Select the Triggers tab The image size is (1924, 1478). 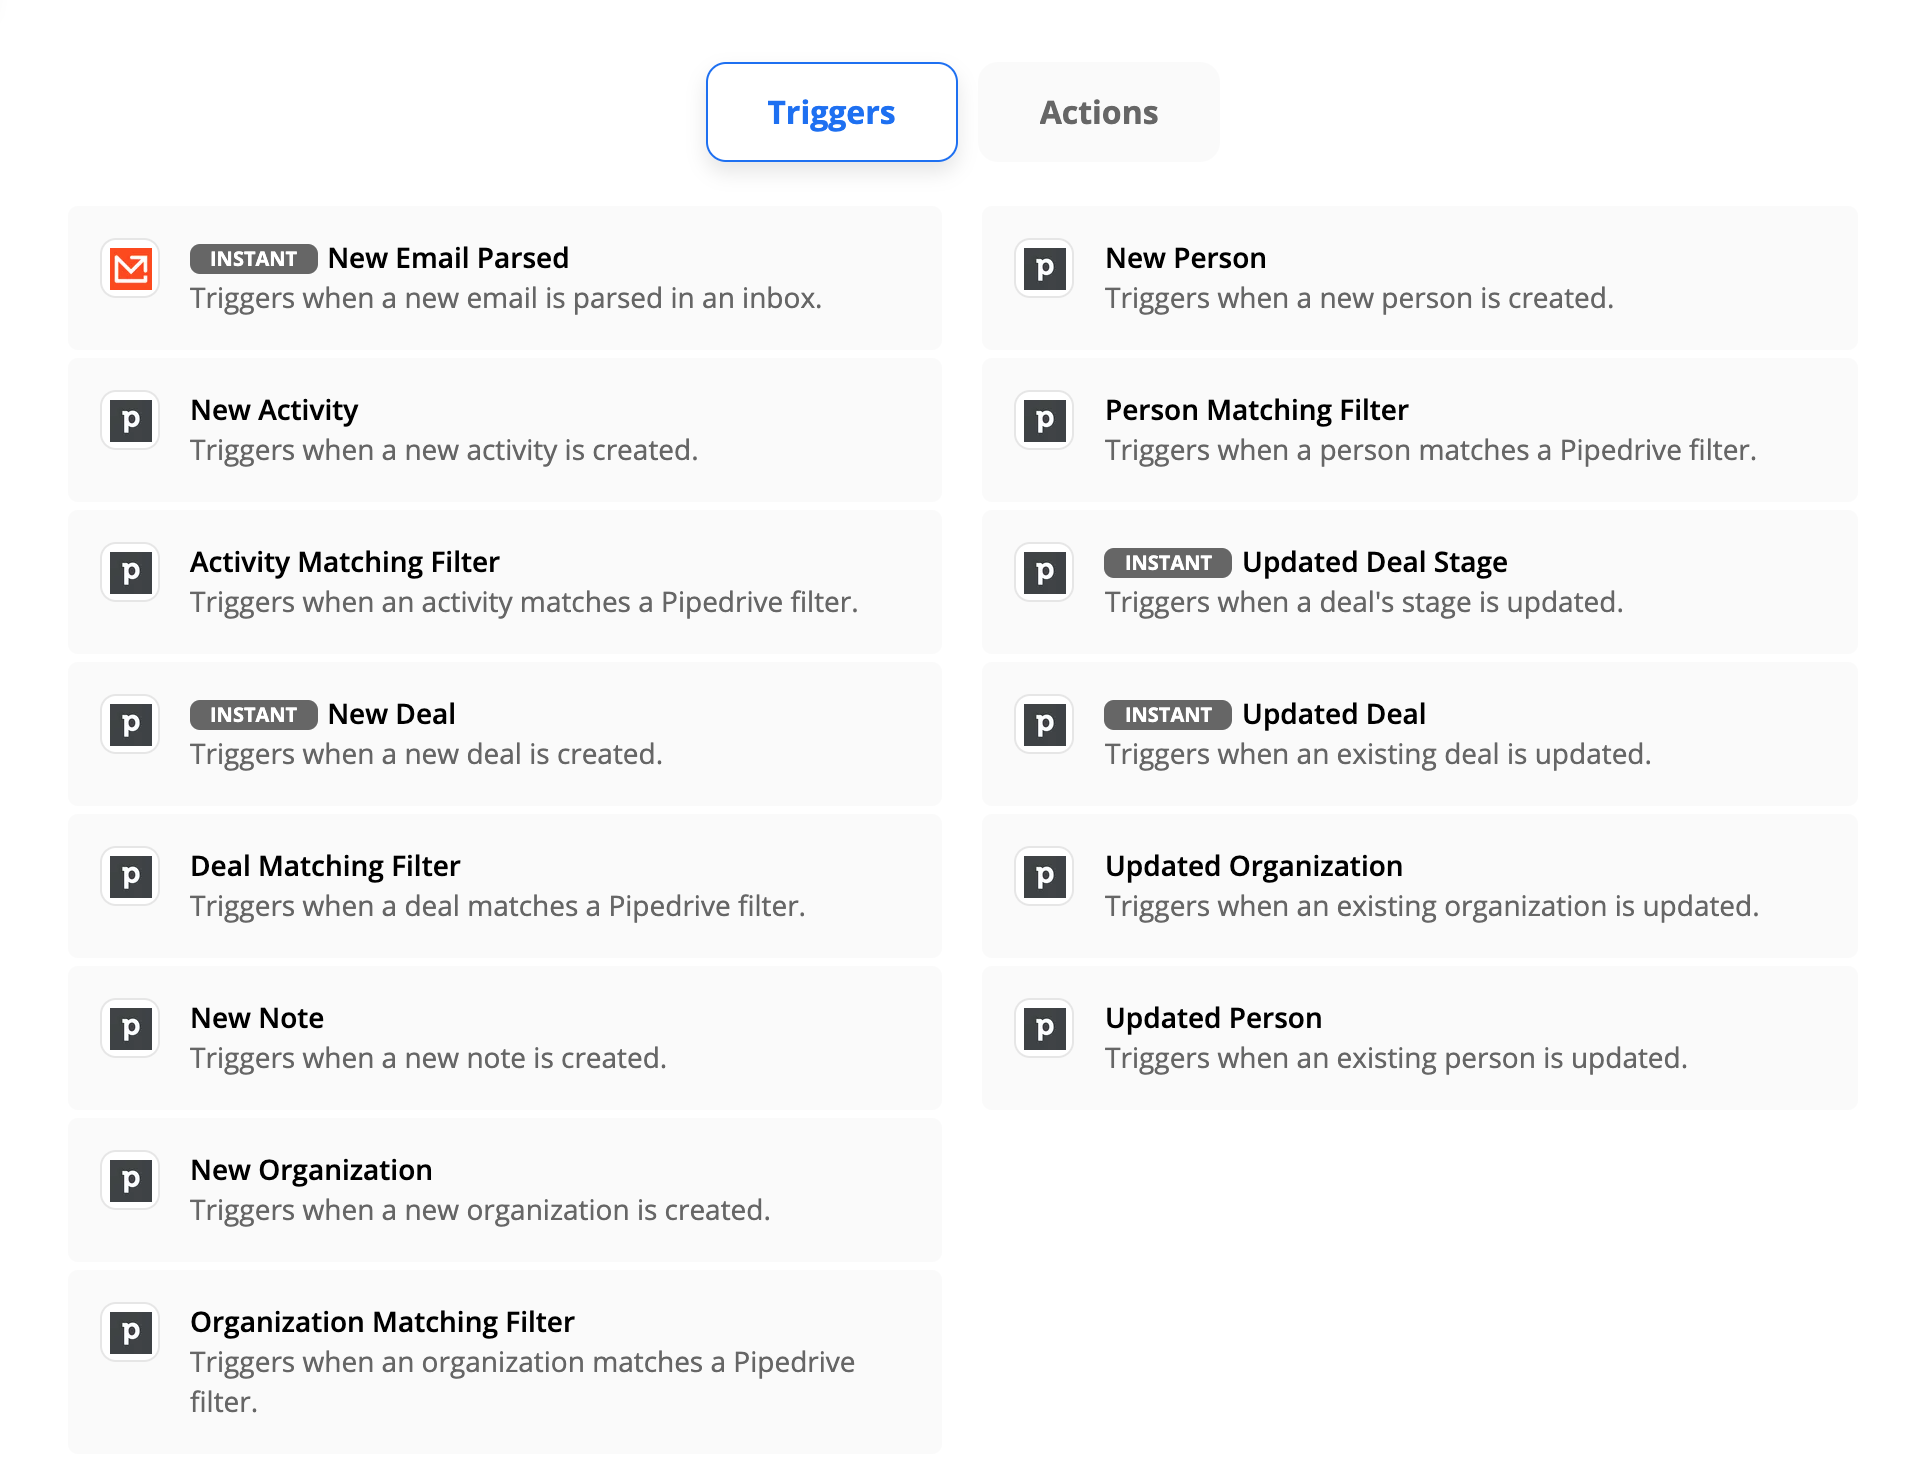click(x=831, y=112)
